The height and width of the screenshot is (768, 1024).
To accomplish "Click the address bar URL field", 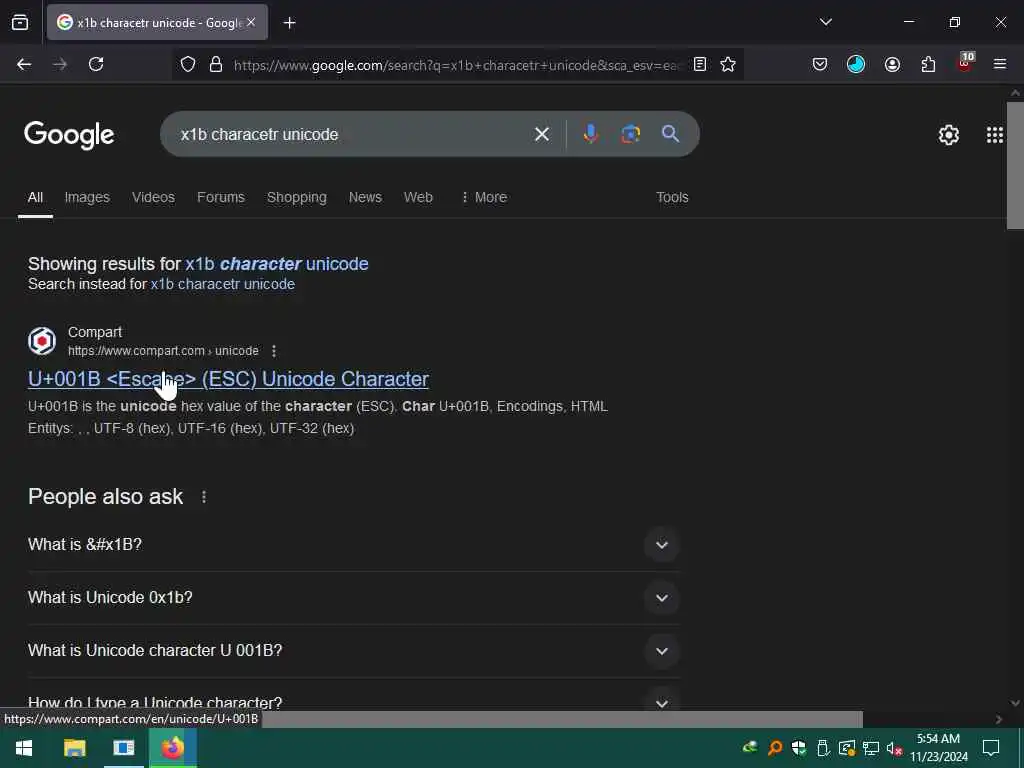I will click(457, 65).
